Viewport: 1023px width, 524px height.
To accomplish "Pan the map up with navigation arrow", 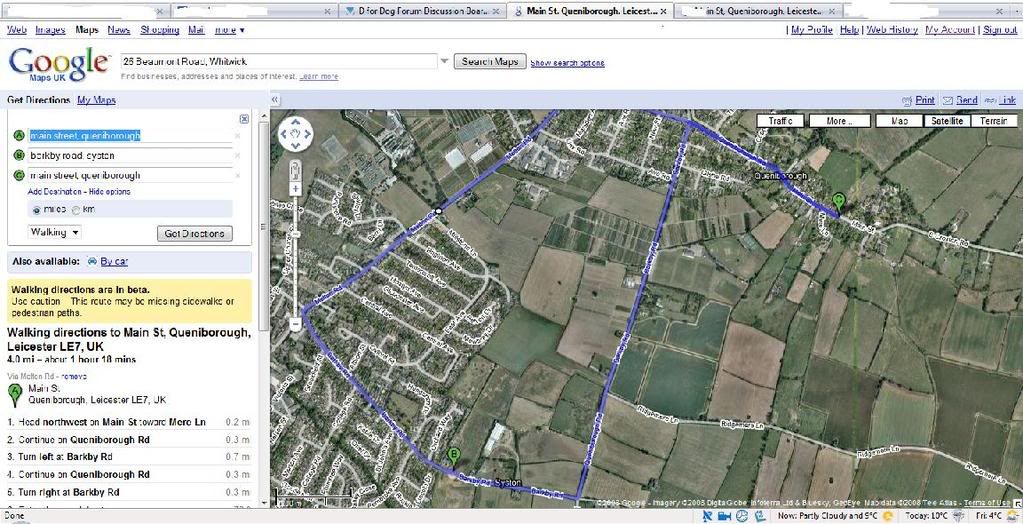I will point(296,123).
